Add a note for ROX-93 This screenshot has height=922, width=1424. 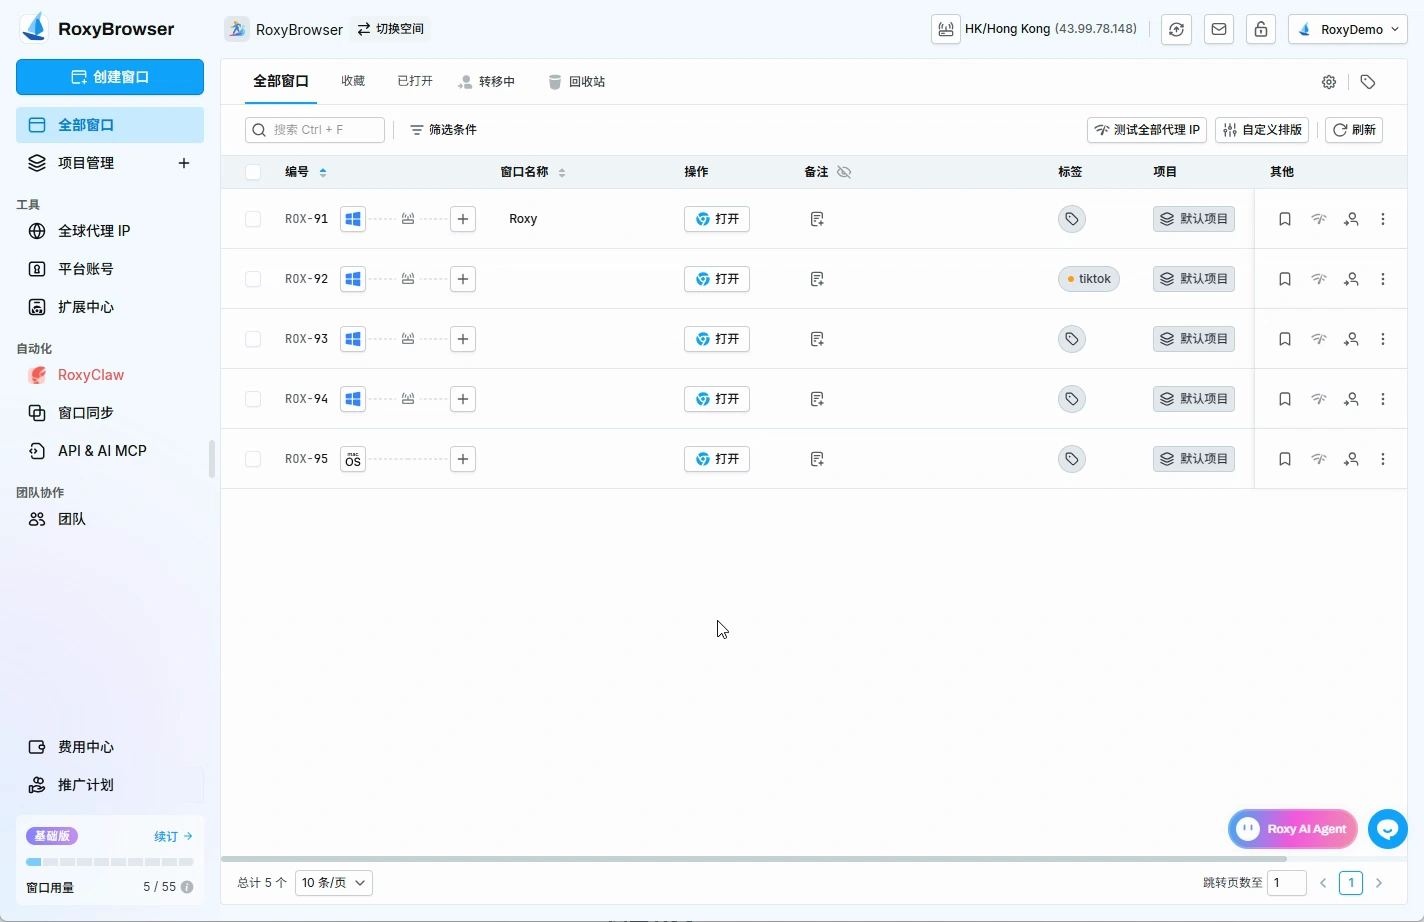tap(817, 339)
